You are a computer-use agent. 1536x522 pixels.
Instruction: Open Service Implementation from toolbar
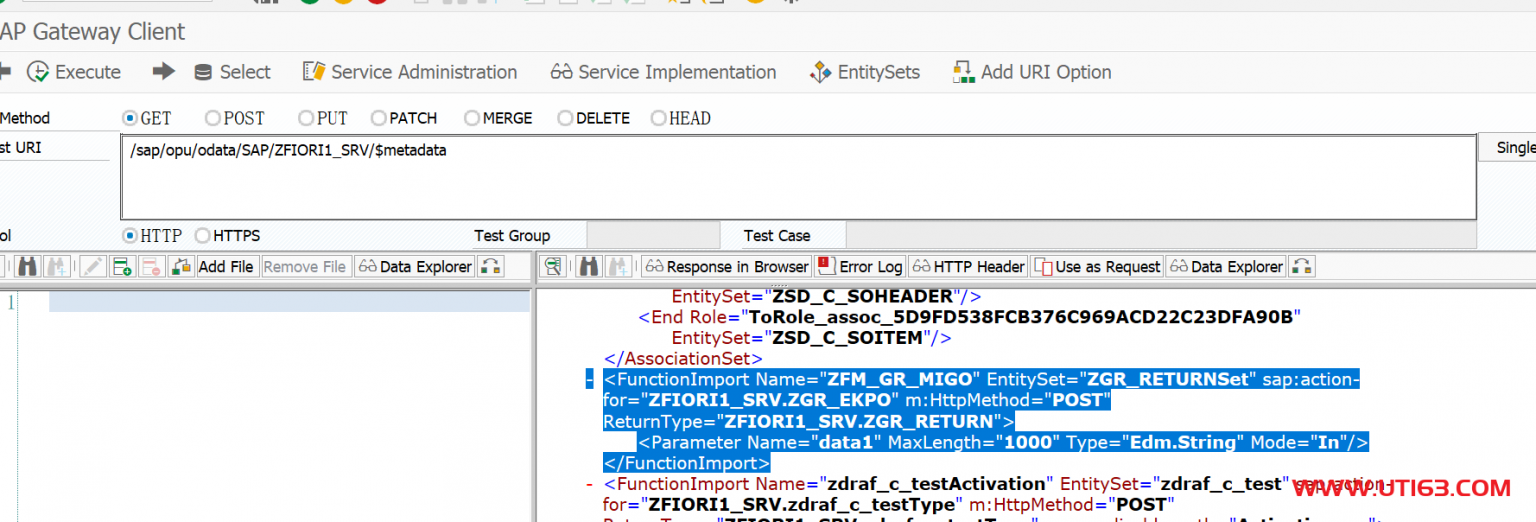663,72
